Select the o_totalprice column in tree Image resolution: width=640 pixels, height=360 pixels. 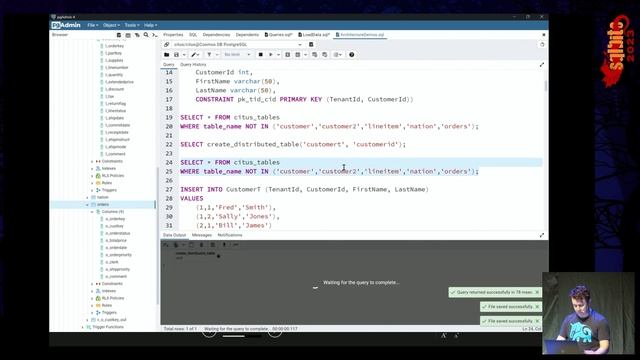(x=116, y=241)
